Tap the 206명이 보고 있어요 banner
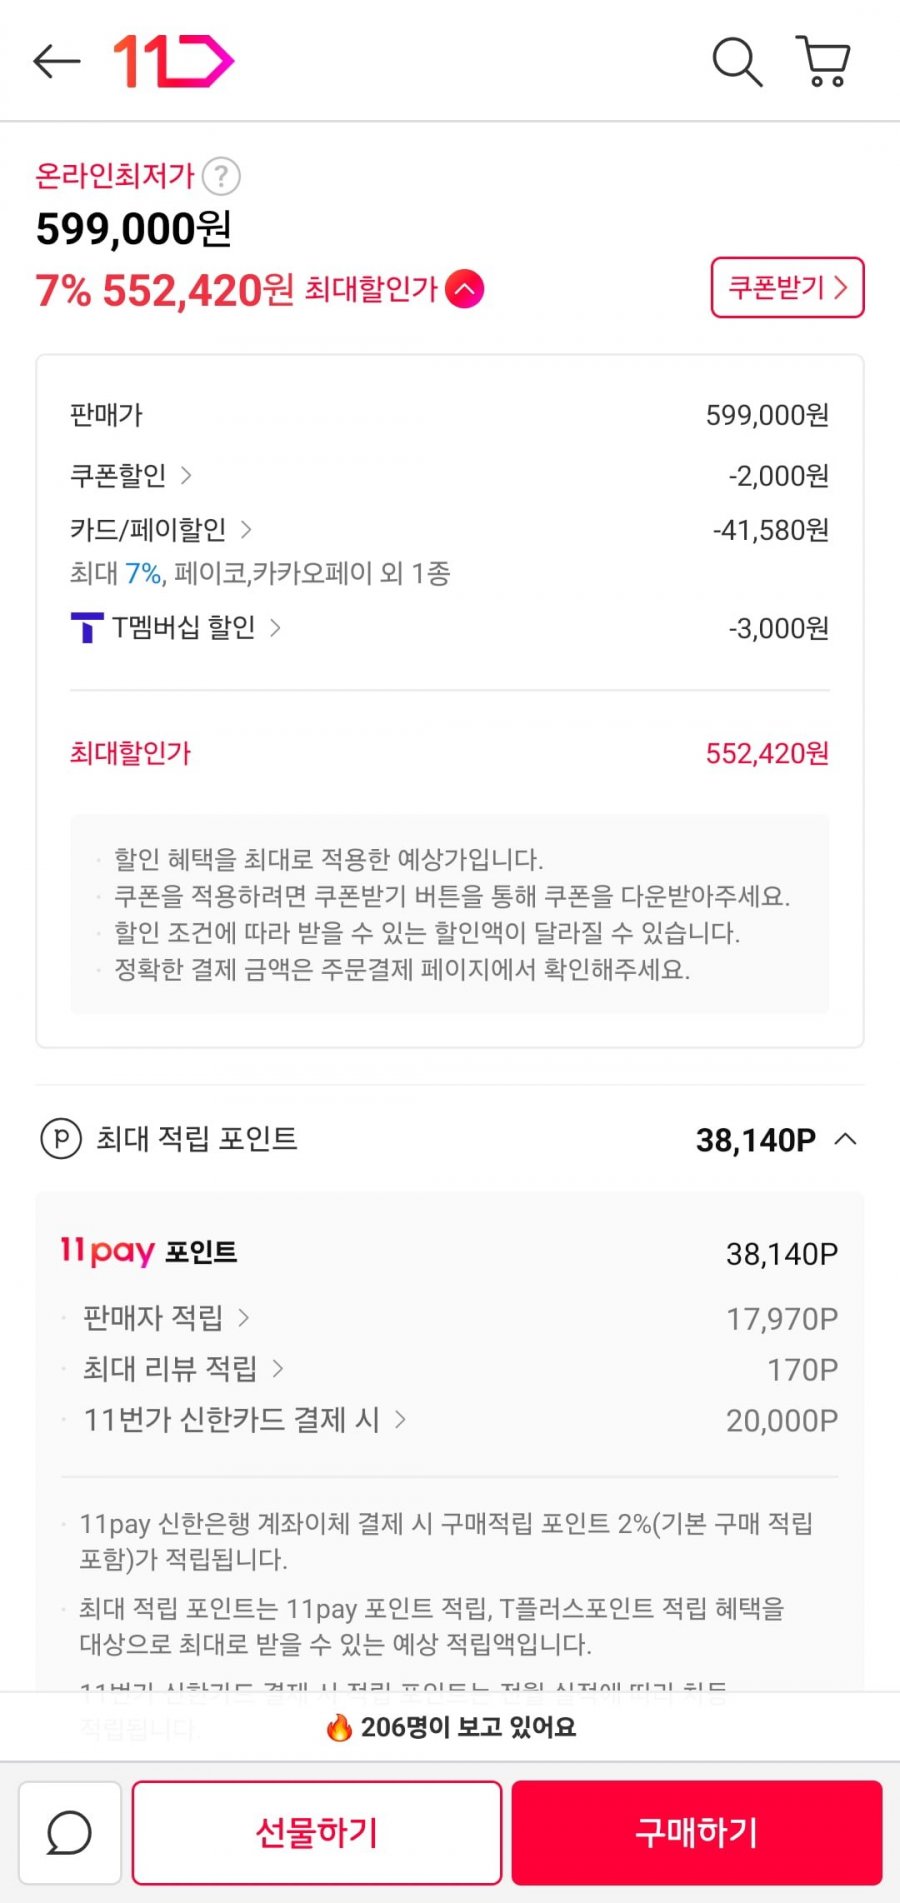Screen dimensions: 900x1903 pyautogui.click(x=450, y=1727)
